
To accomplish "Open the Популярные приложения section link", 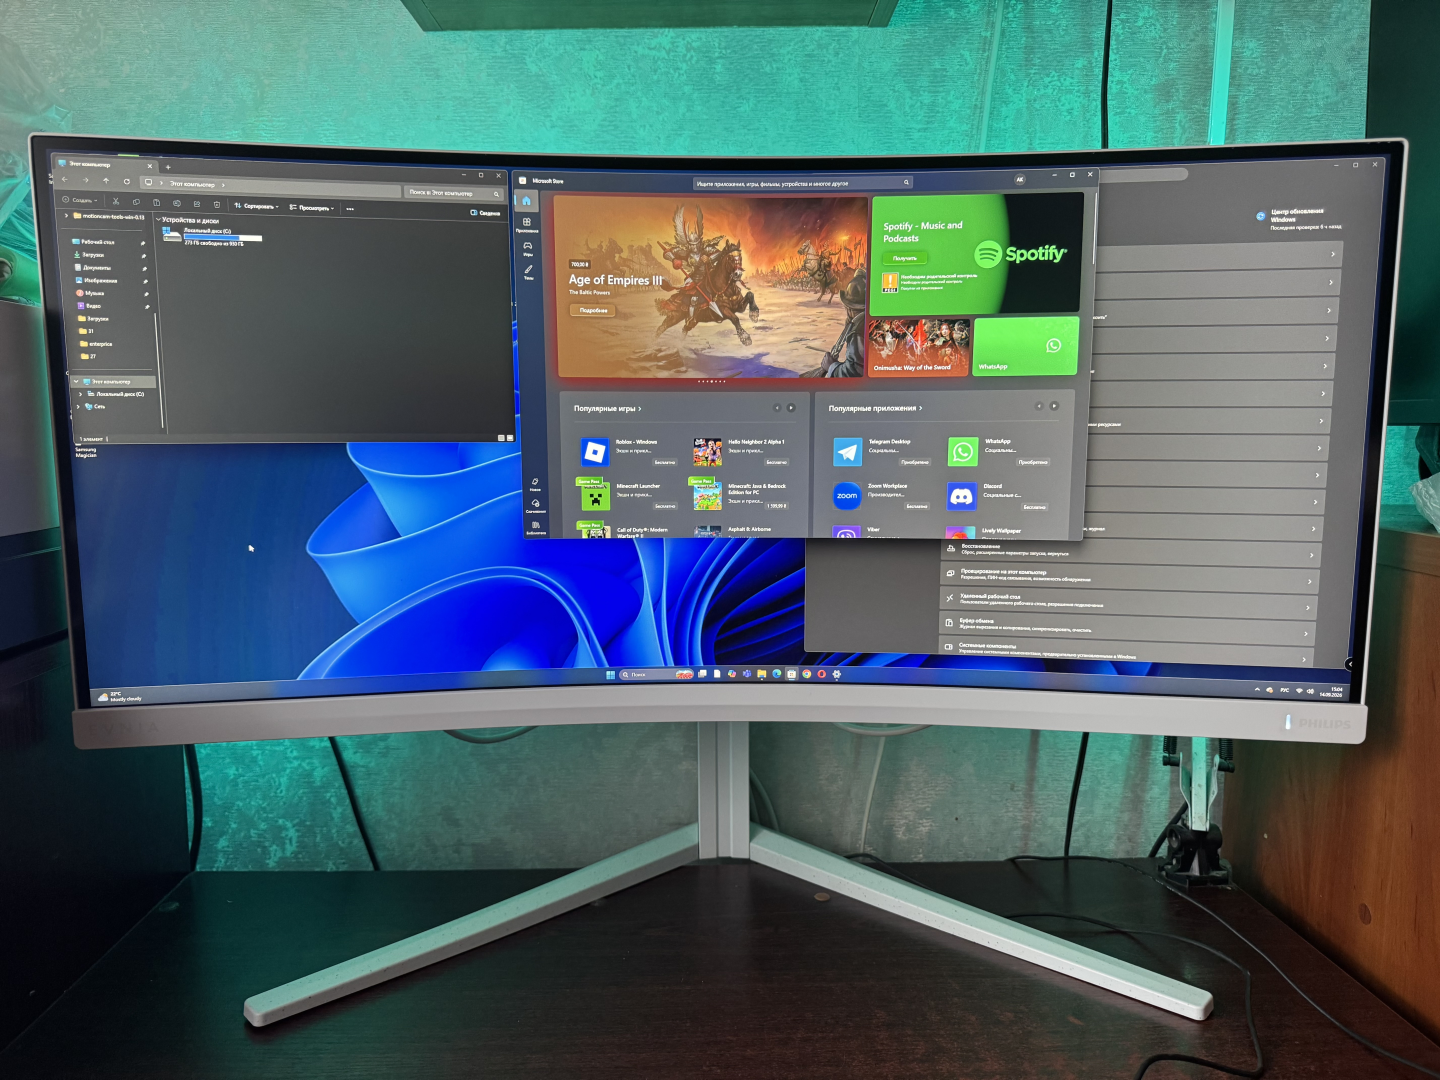I will 875,408.
